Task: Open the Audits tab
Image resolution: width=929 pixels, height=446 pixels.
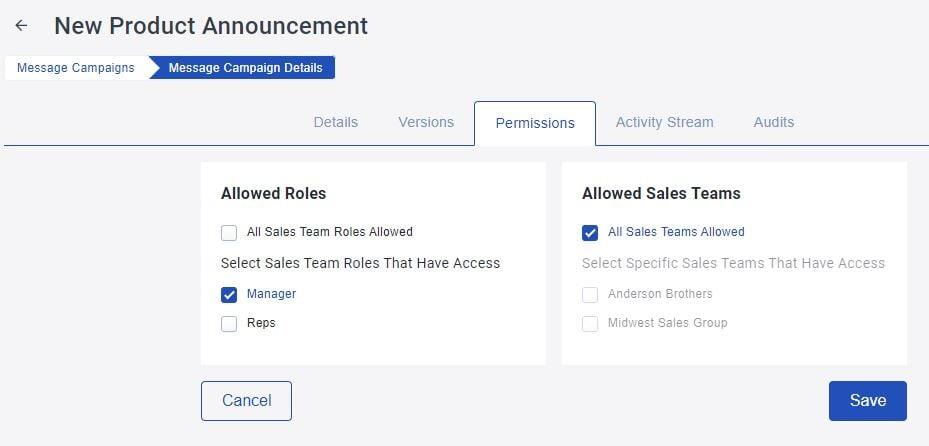Action: pyautogui.click(x=774, y=122)
